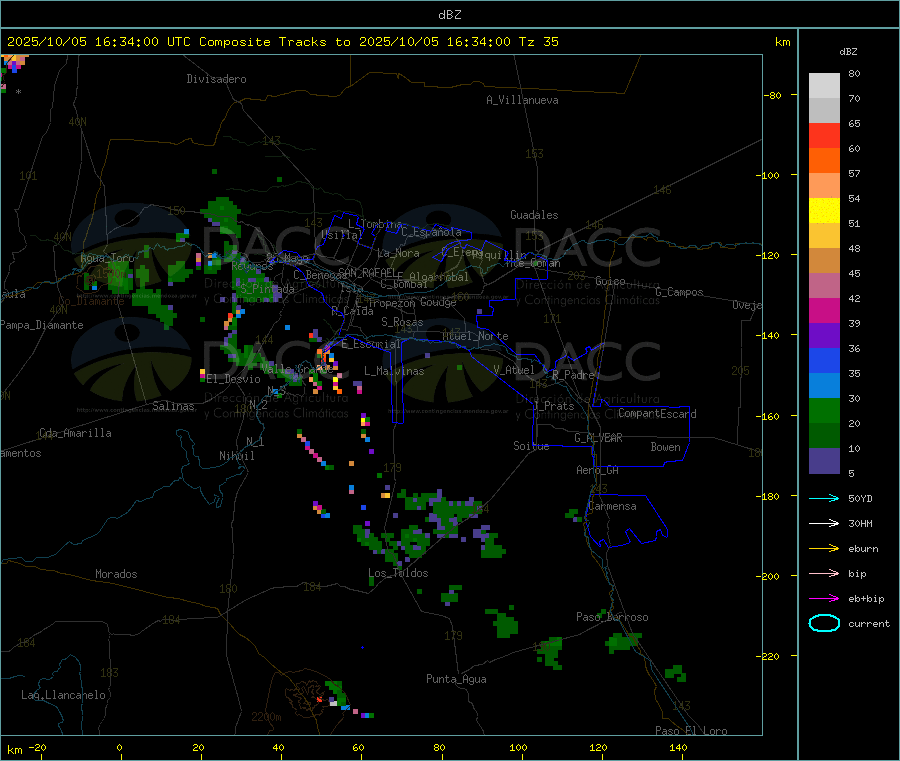The width and height of the screenshot is (900, 761).
Task: Click the composite tracks timestamp header text
Action: pos(282,42)
